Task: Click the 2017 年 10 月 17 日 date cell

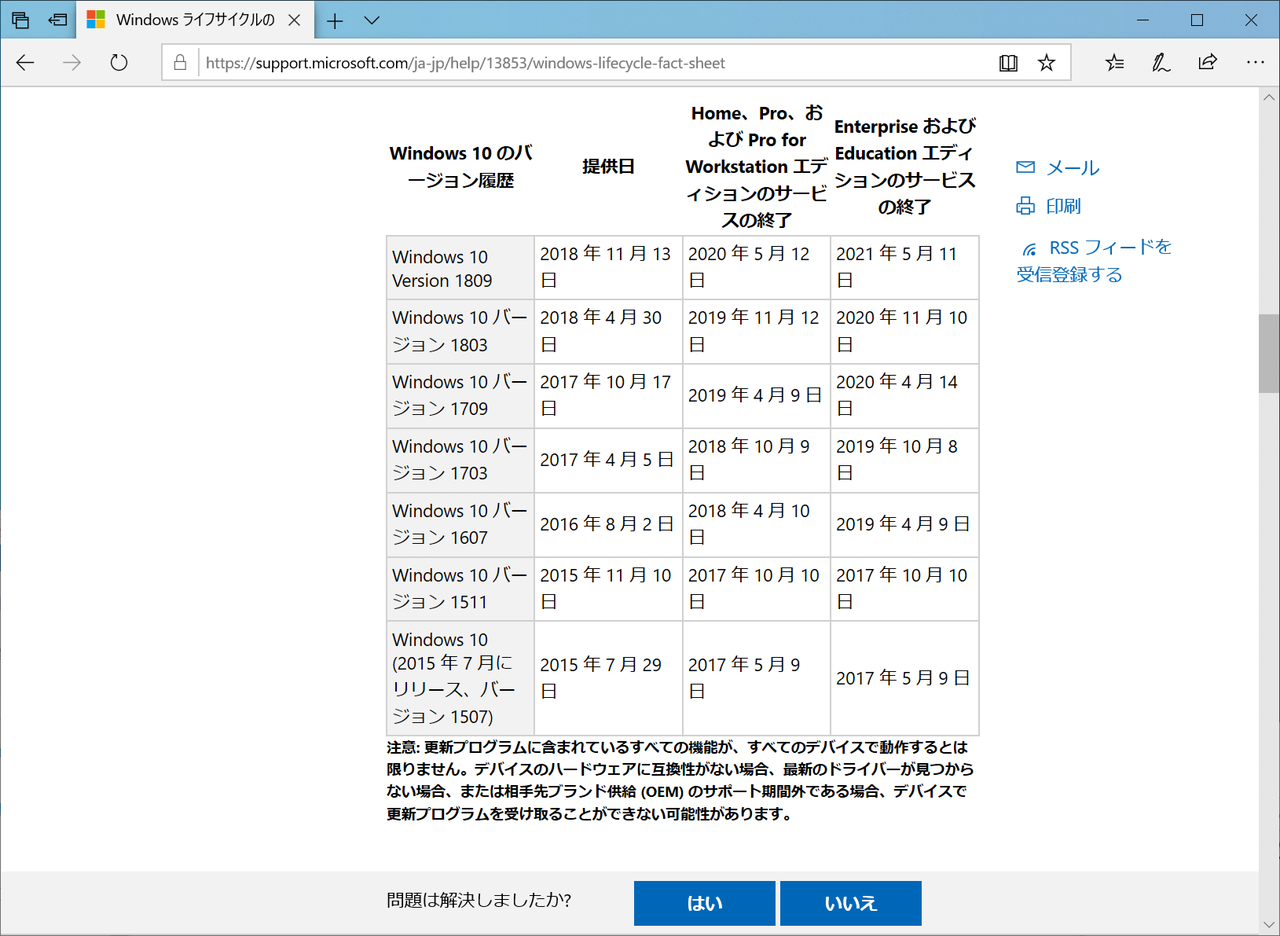Action: [x=608, y=395]
